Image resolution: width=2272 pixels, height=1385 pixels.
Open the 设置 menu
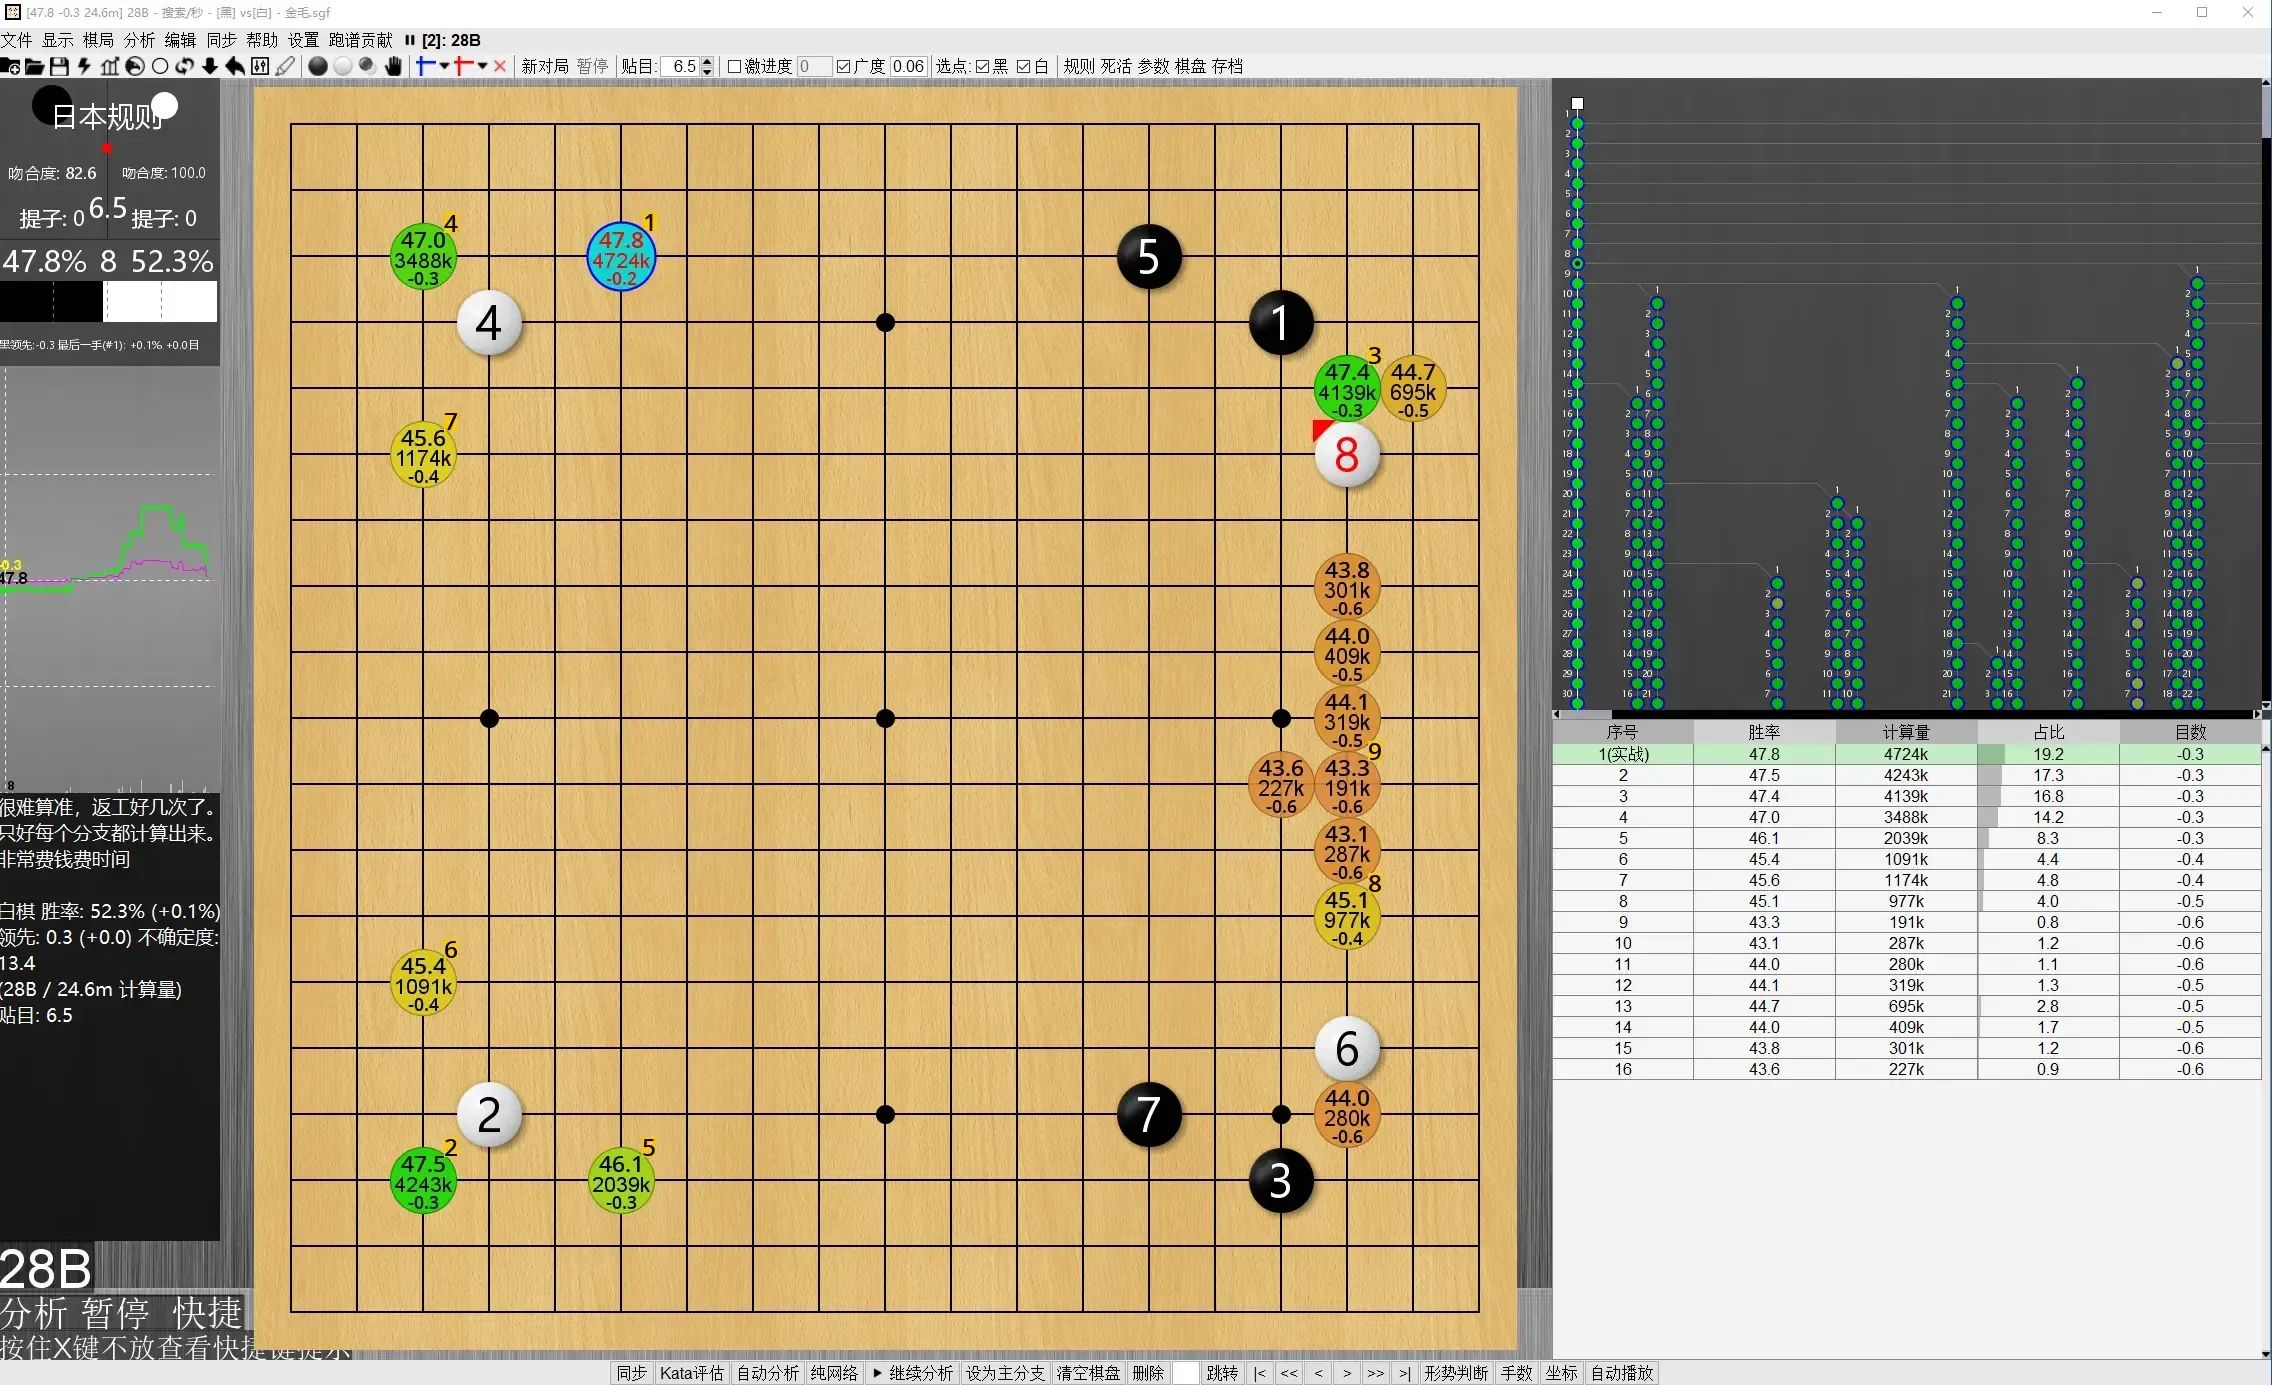tap(305, 40)
